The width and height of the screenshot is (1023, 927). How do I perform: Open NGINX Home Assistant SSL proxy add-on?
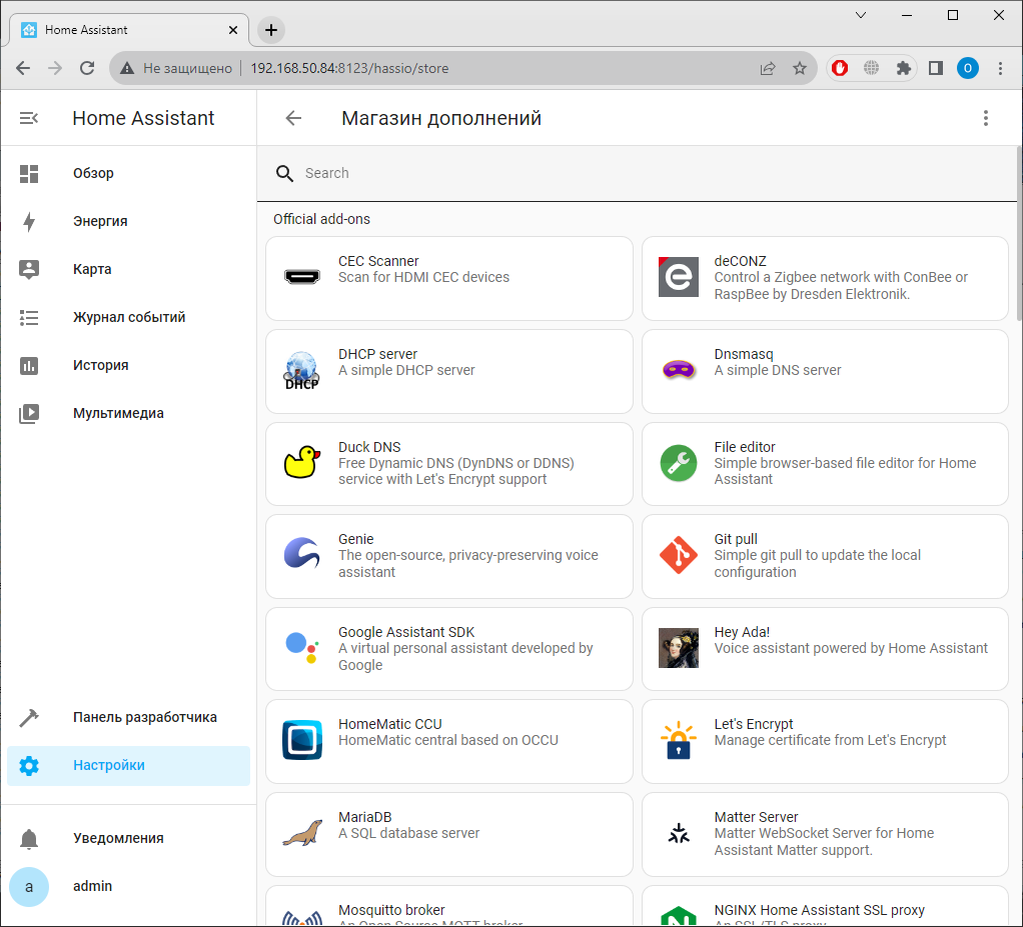click(x=825, y=907)
